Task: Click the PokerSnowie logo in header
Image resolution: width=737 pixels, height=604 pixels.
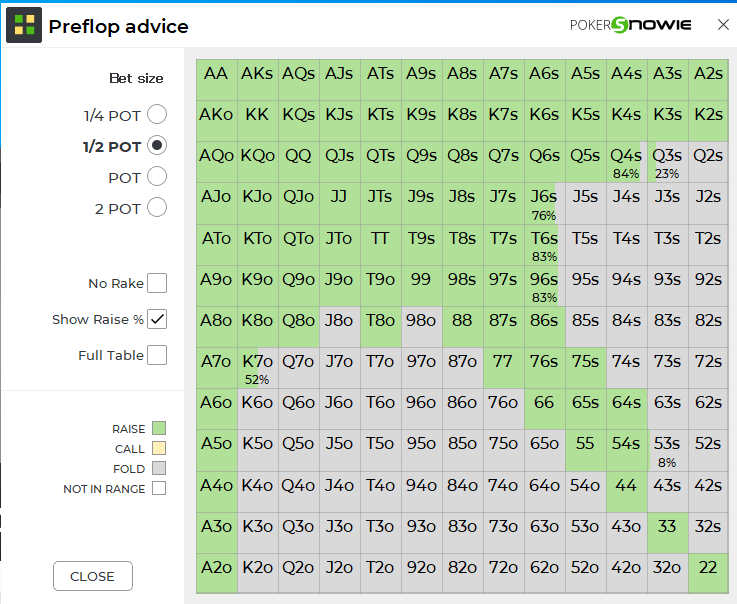Action: pyautogui.click(x=630, y=25)
